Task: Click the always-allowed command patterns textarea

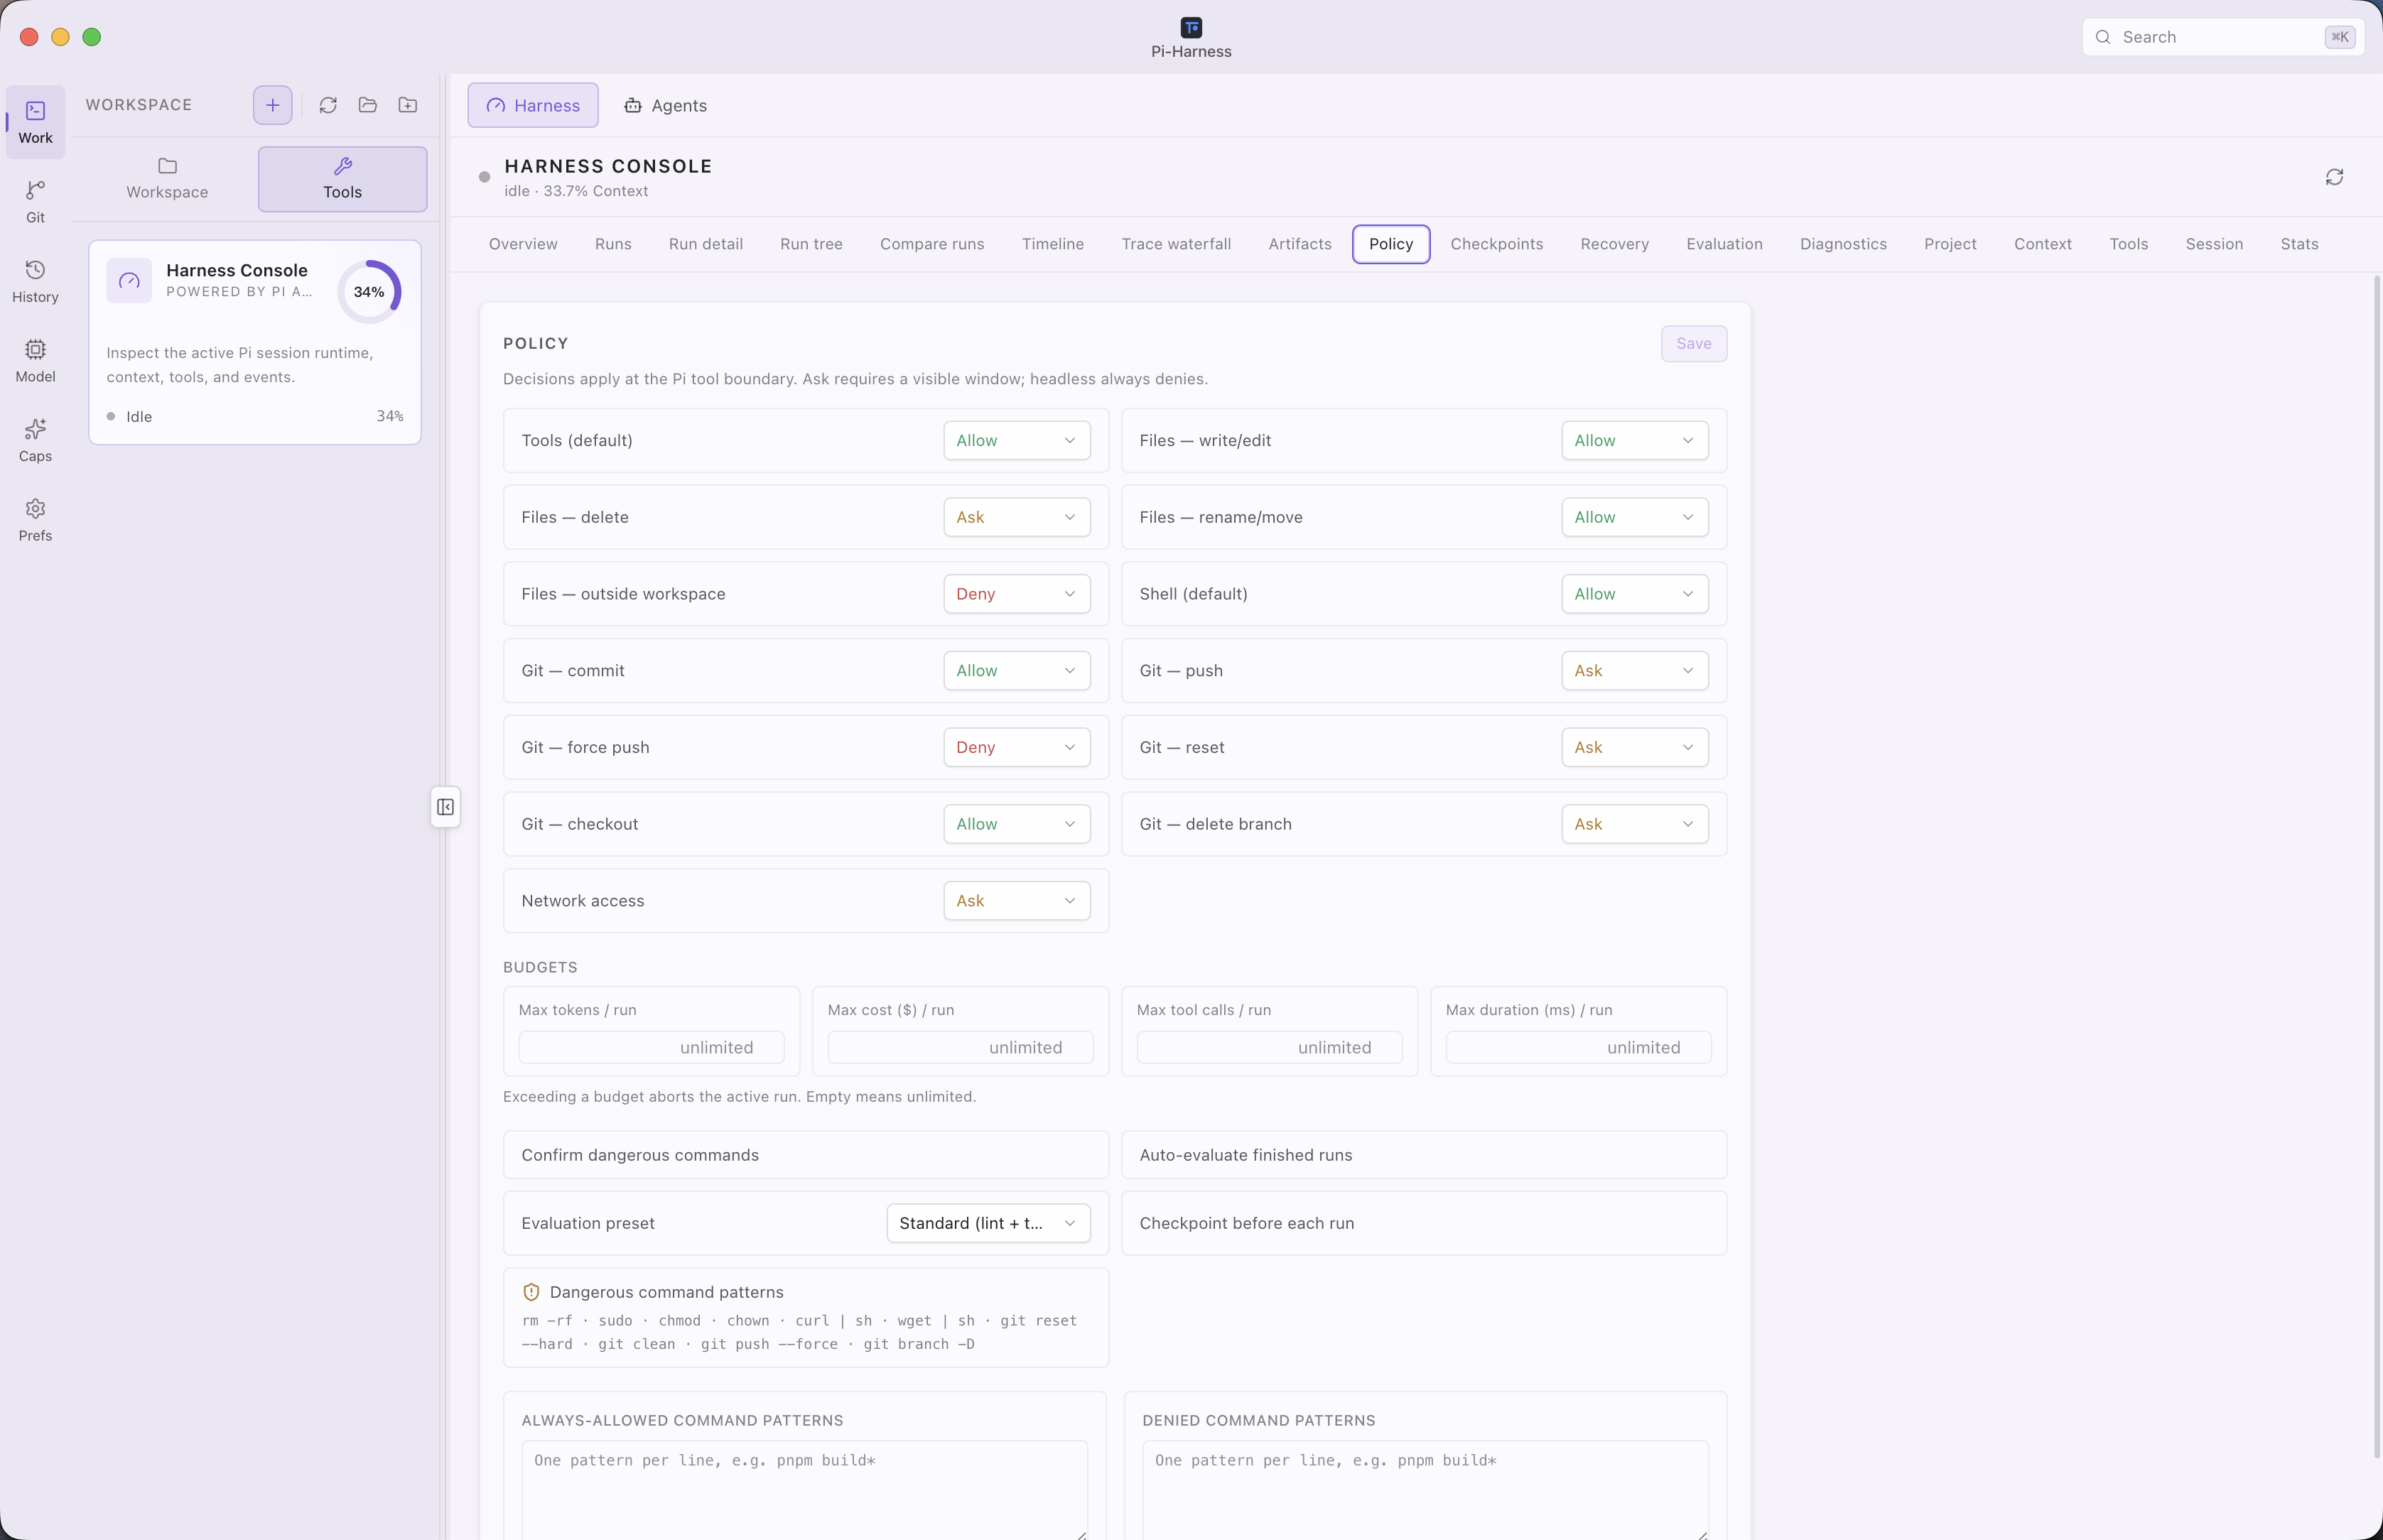Action: [804, 1490]
